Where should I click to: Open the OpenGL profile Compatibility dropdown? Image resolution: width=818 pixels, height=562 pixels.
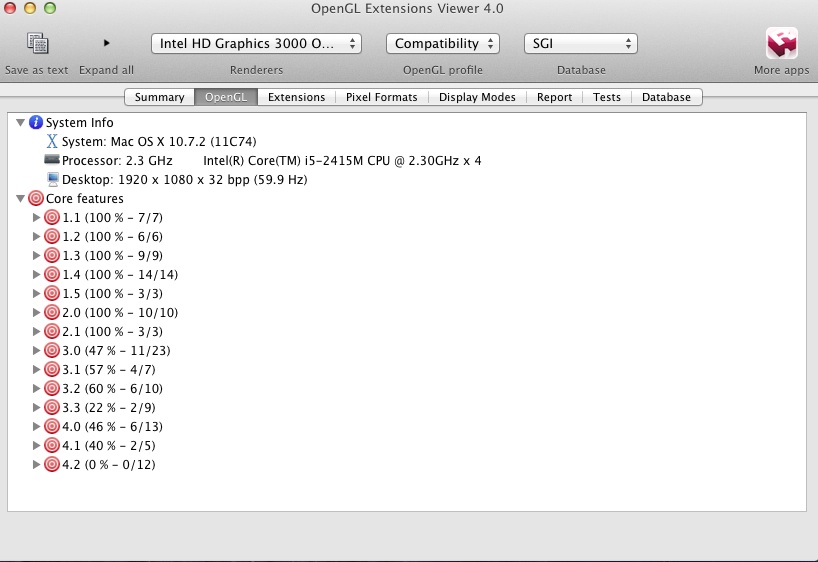[x=443, y=44]
